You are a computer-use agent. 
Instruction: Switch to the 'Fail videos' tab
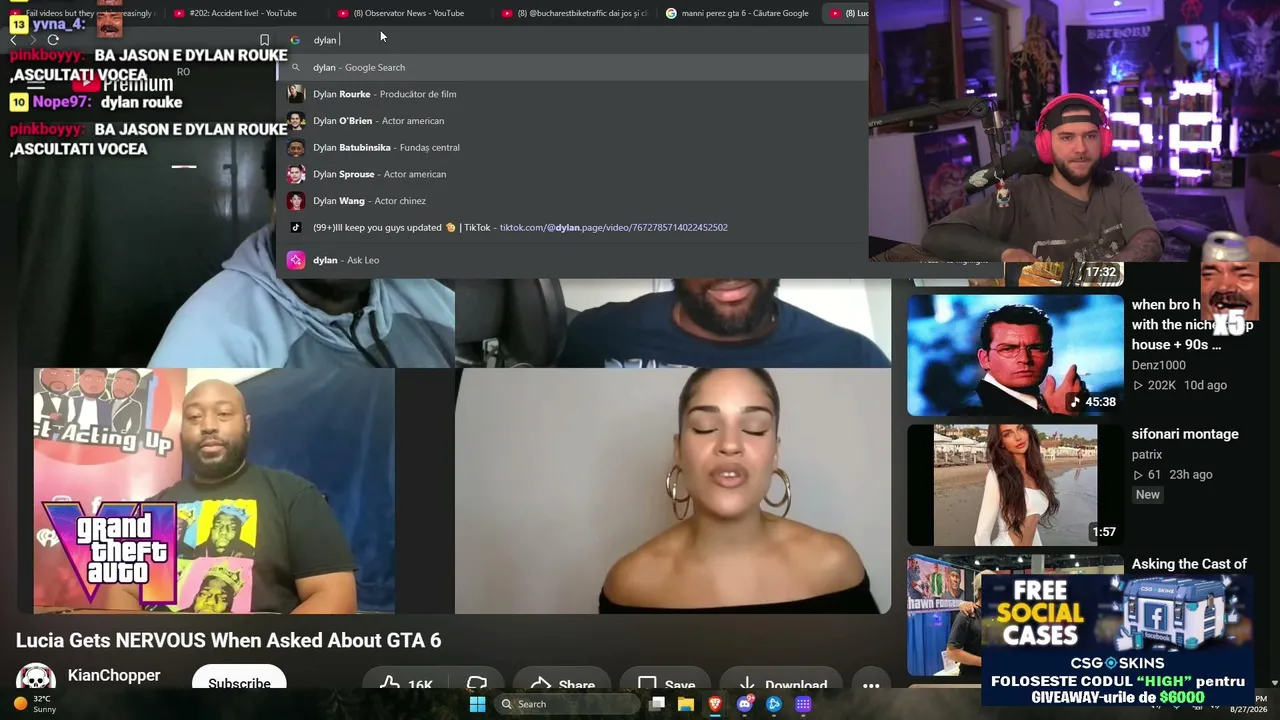(x=85, y=13)
